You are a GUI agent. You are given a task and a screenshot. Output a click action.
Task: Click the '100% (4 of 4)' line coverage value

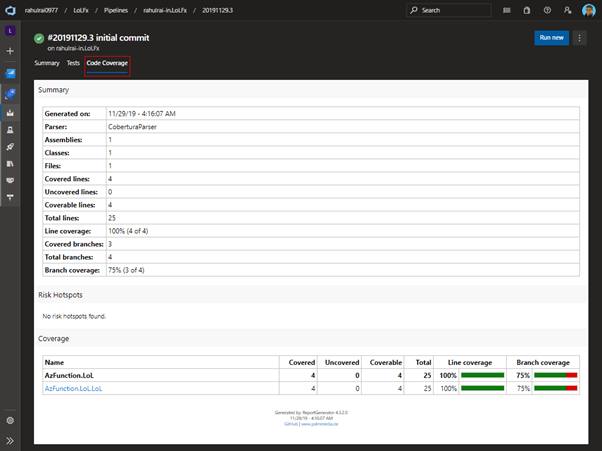128,231
